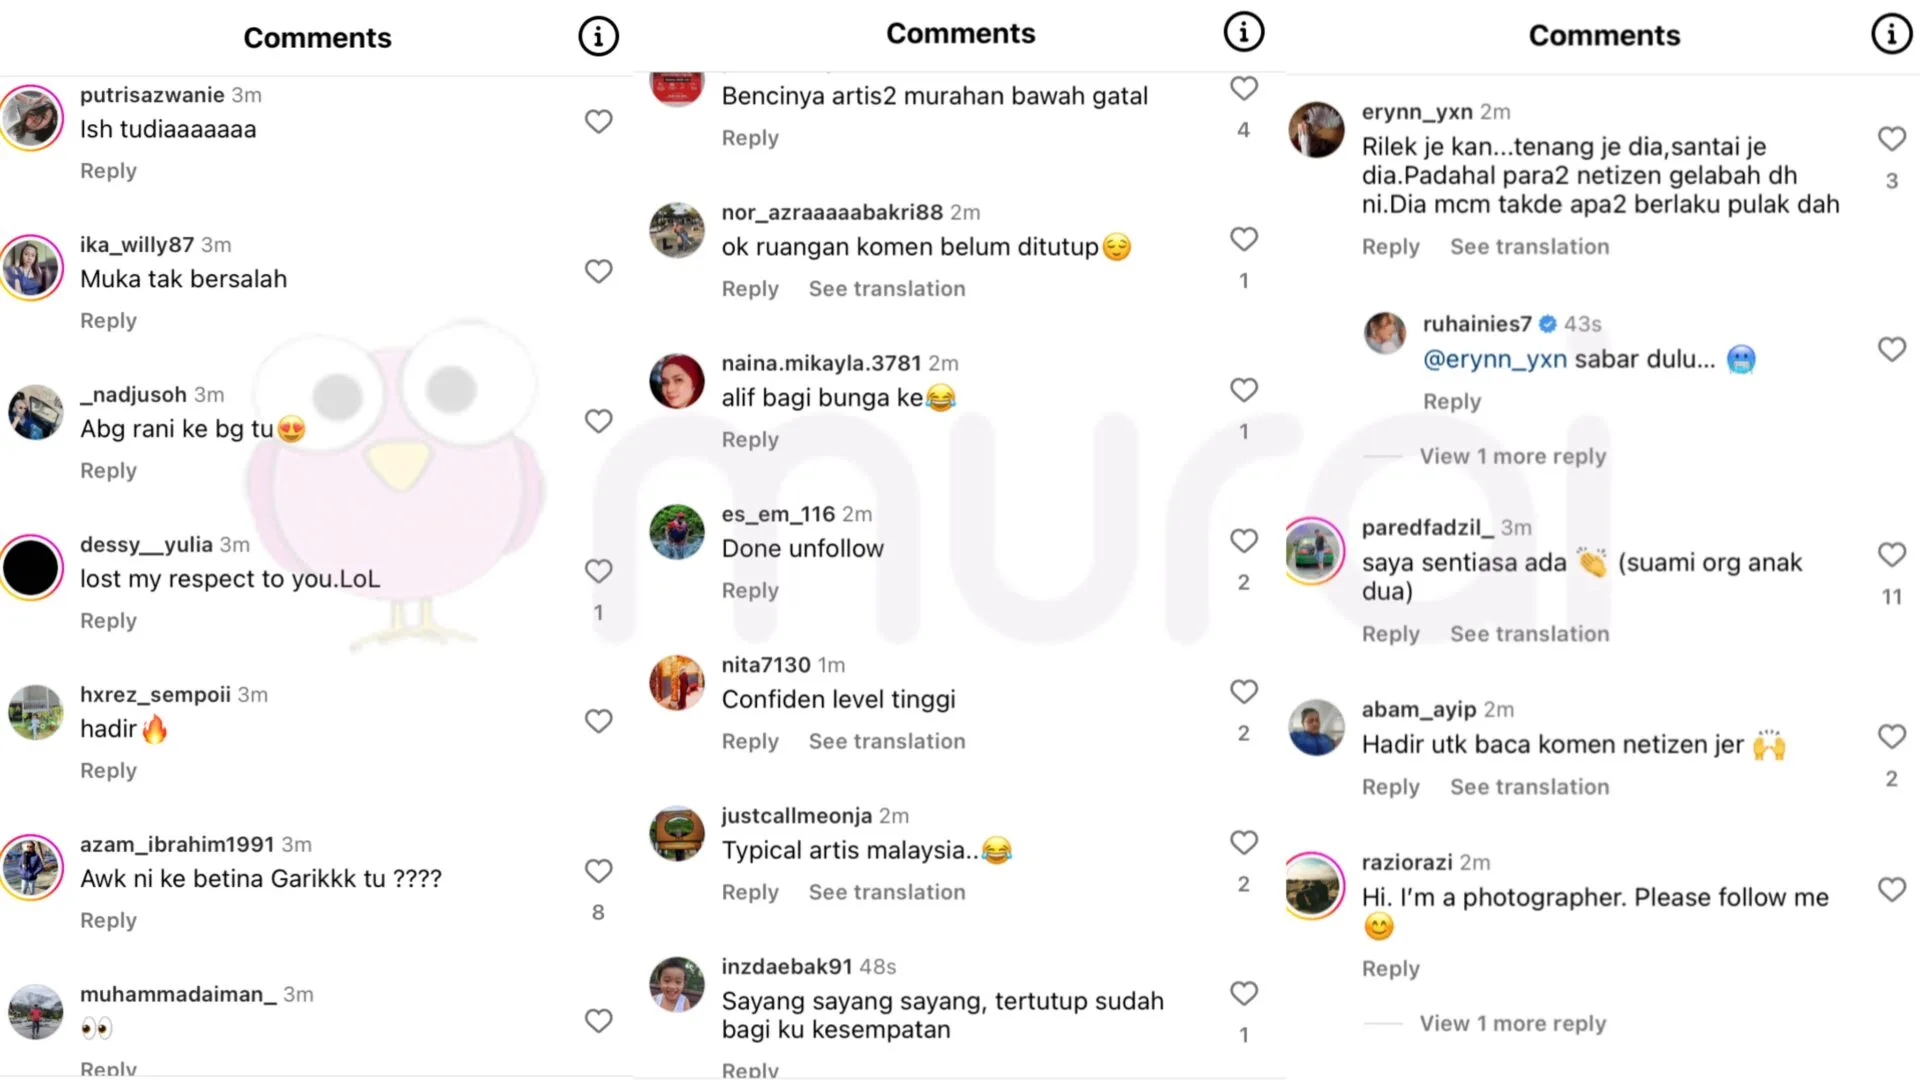Like es_em_116's 'Done unfollow' comment heart
The height and width of the screenshot is (1080, 1920).
[1243, 540]
